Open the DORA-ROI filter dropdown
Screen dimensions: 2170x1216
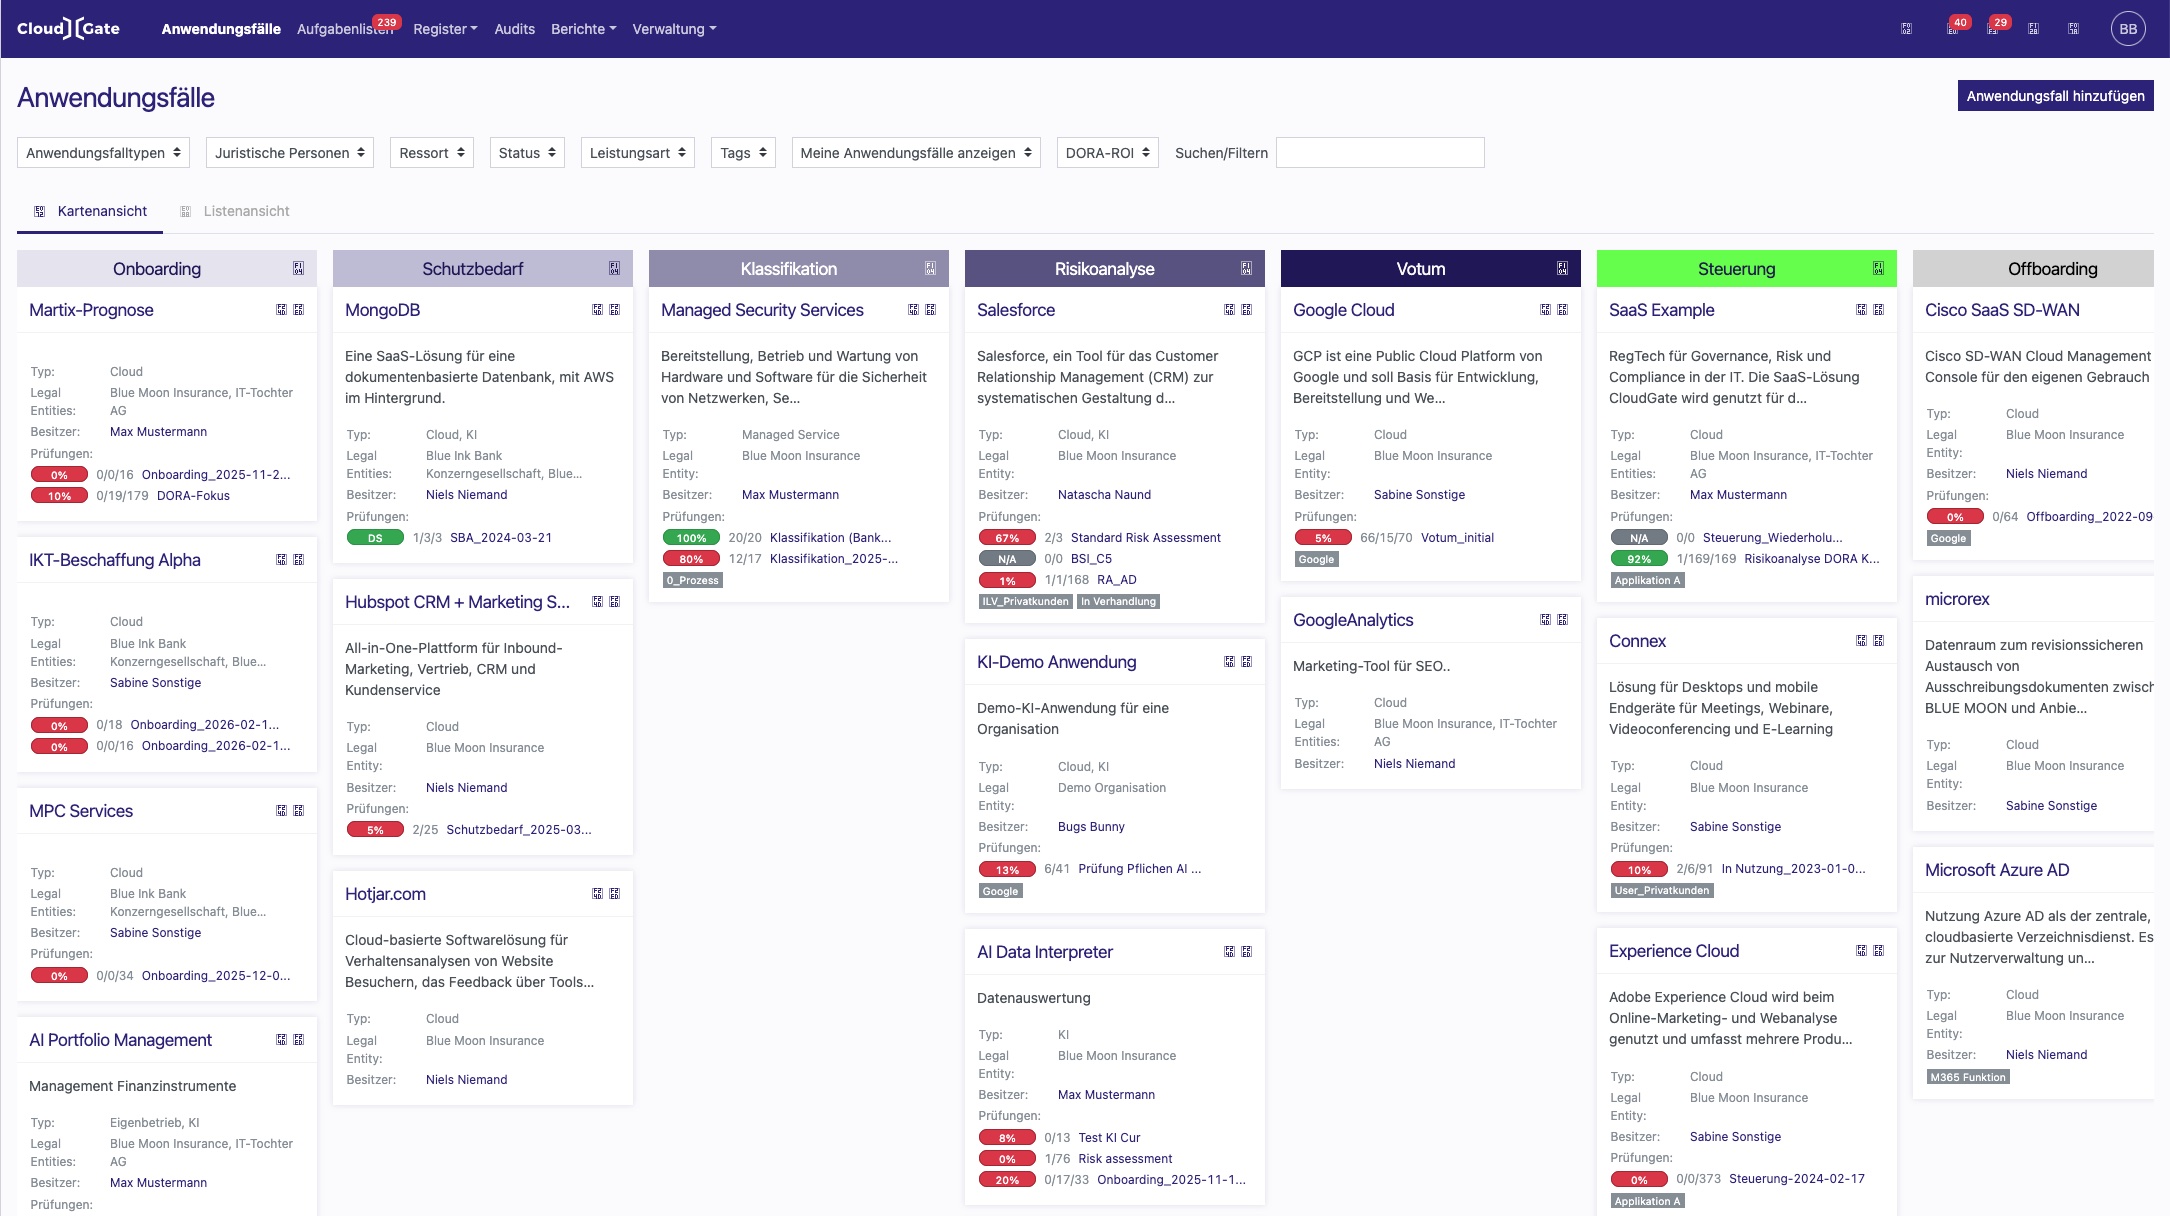click(x=1107, y=153)
